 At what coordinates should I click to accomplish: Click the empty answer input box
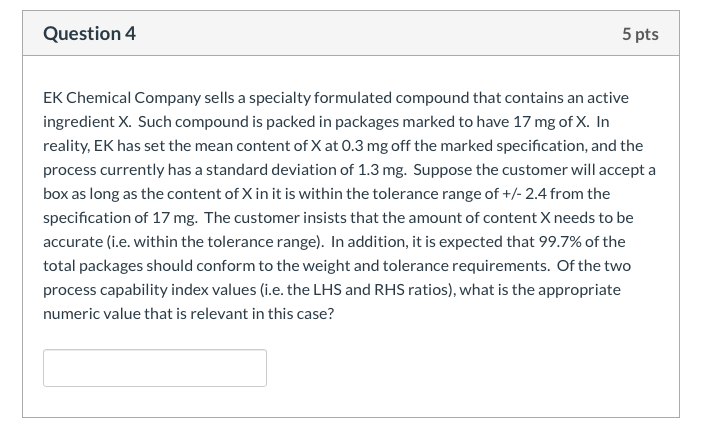tap(155, 368)
